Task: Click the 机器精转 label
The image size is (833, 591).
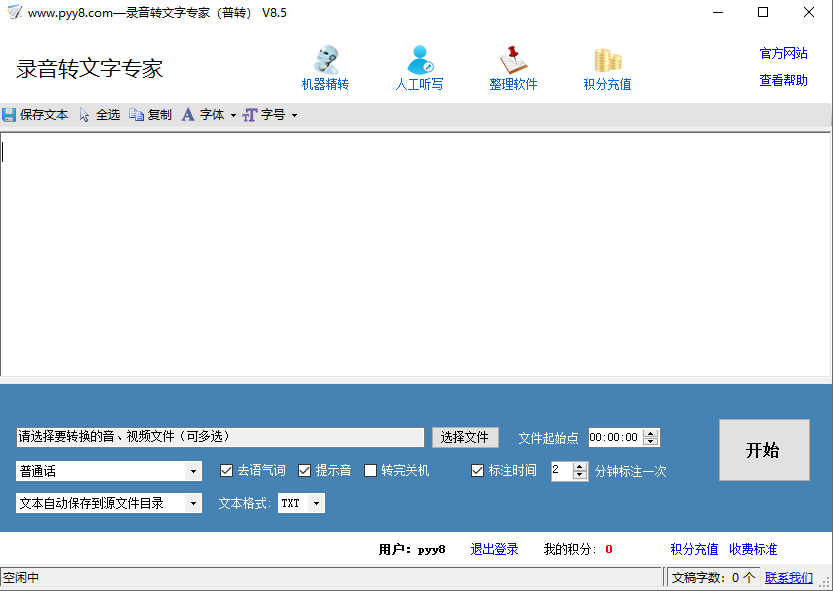Action: point(326,84)
